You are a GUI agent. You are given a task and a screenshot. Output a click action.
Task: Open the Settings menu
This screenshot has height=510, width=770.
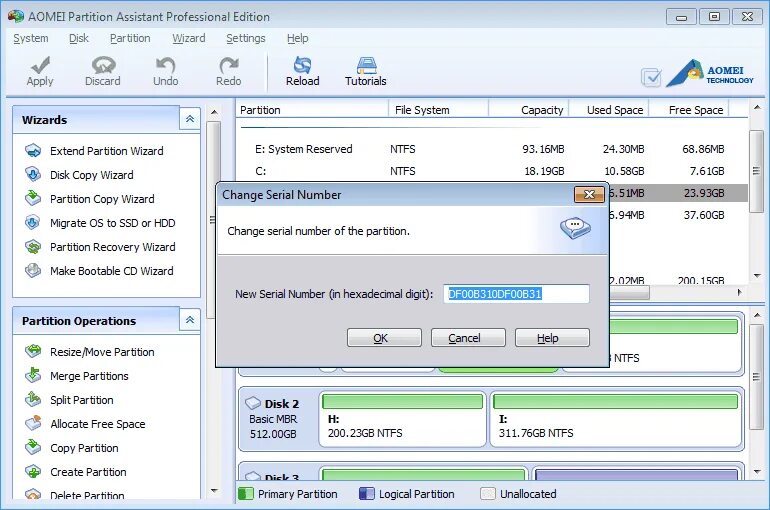246,38
